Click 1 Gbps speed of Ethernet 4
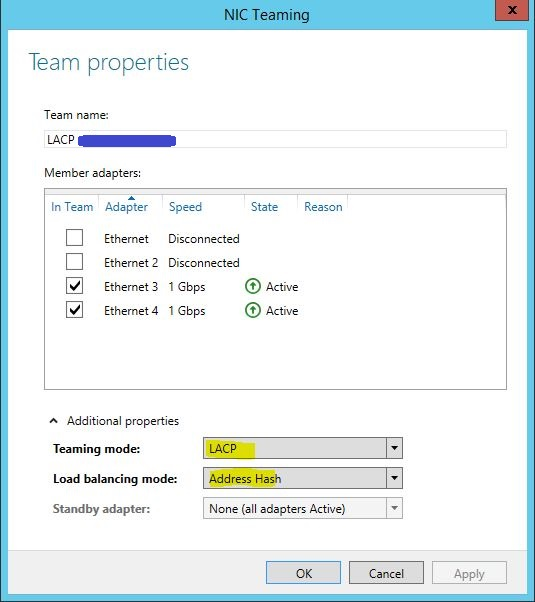Screen dimensions: 535x602 coord(187,311)
